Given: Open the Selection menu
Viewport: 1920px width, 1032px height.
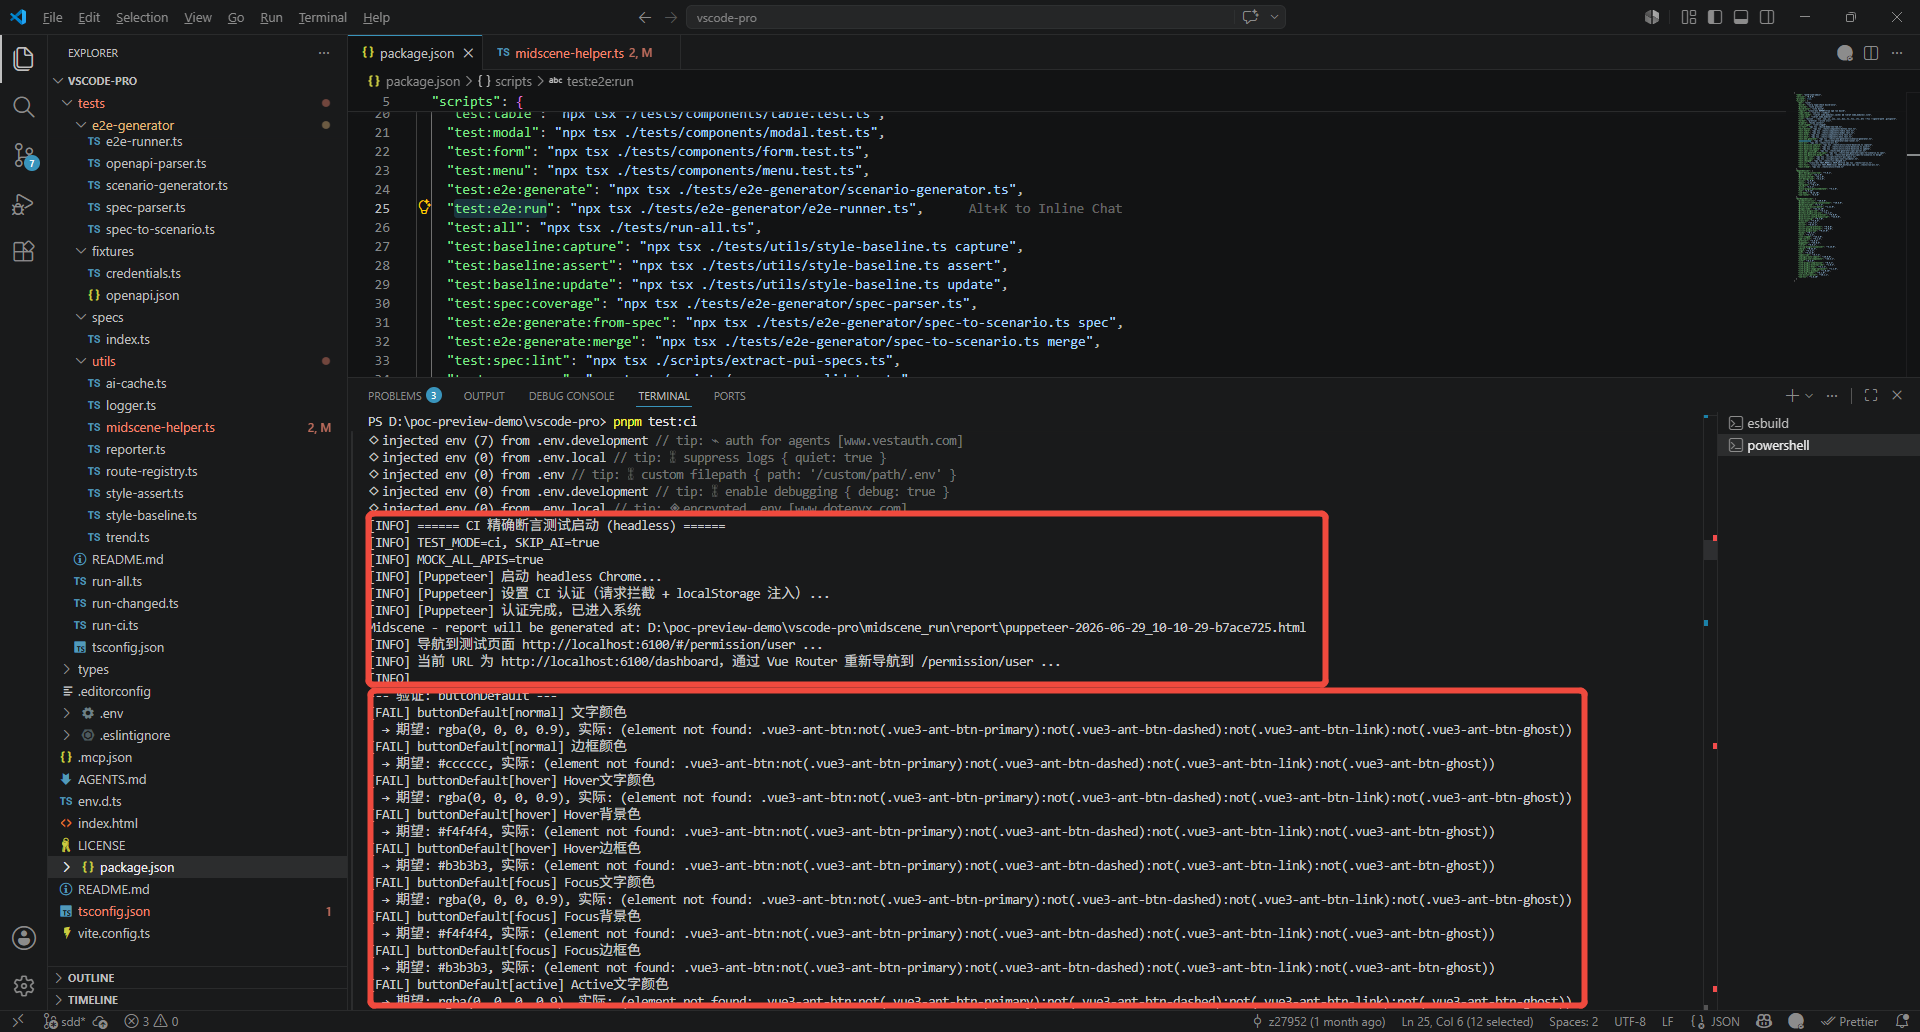Looking at the screenshot, I should (142, 17).
